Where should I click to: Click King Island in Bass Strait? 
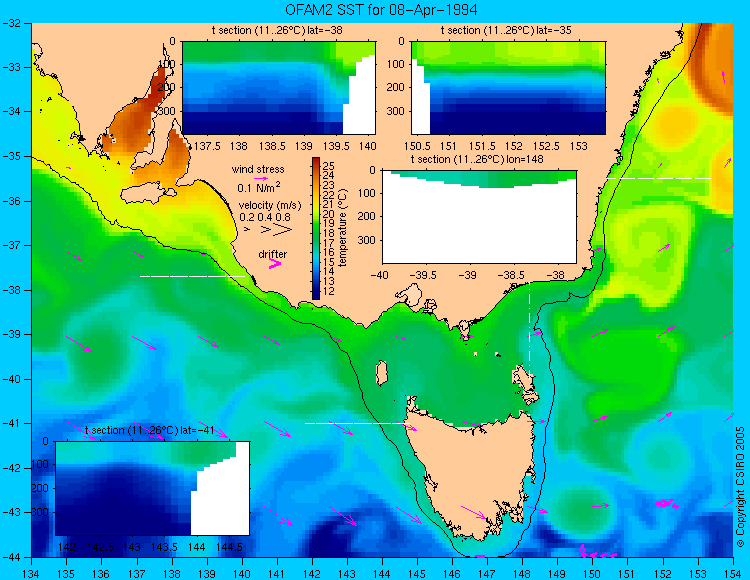pos(381,373)
